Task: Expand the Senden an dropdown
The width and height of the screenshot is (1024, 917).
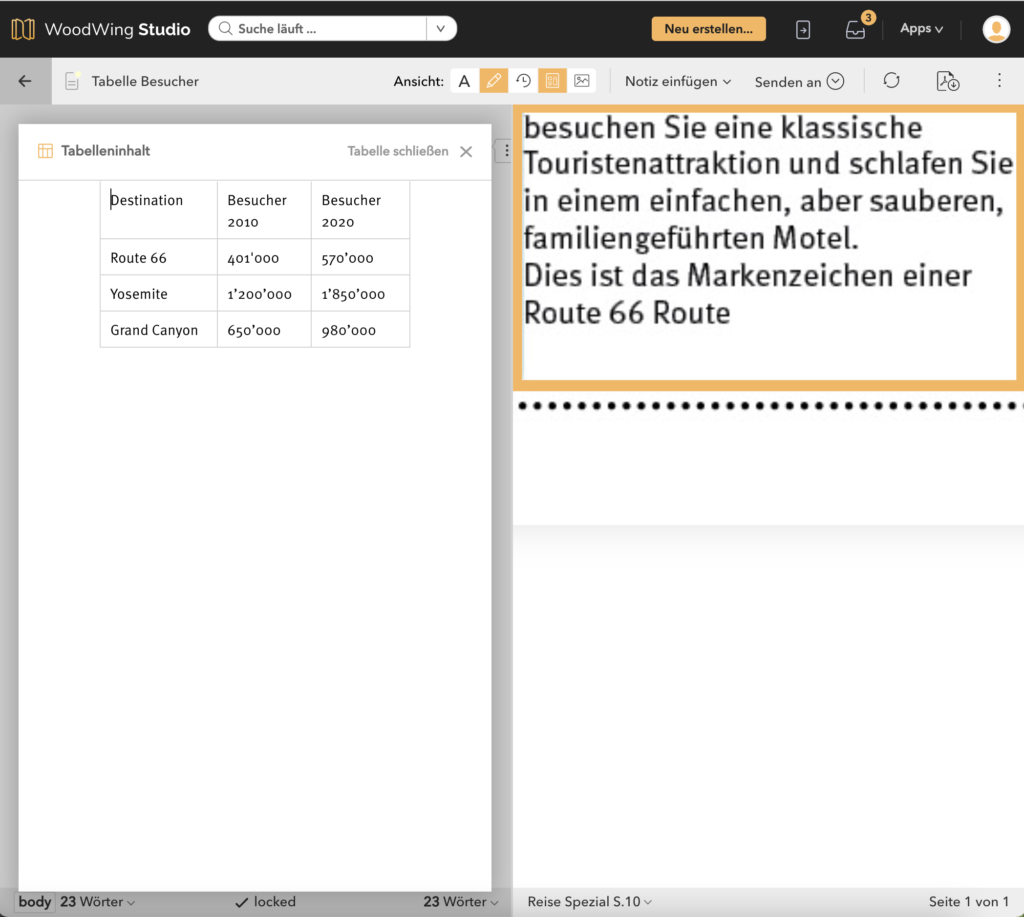Action: point(799,81)
